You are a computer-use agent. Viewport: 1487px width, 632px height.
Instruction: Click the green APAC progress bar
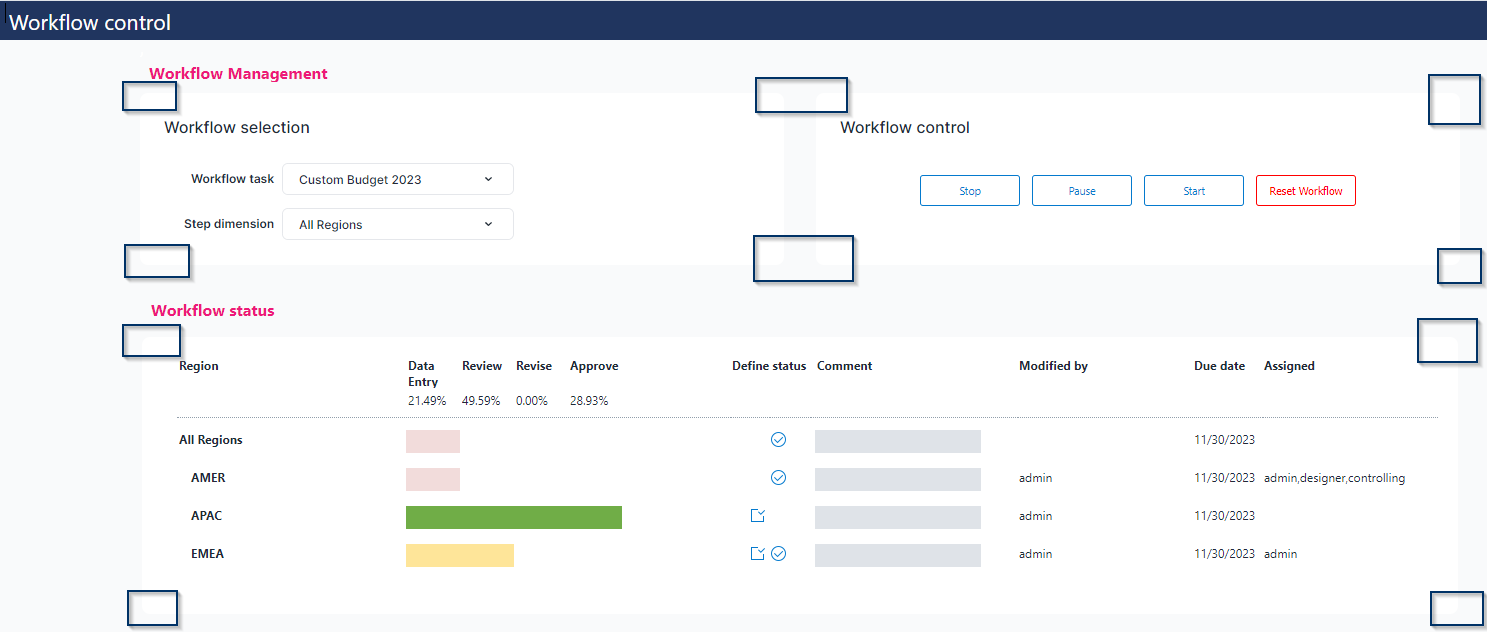coord(513,517)
